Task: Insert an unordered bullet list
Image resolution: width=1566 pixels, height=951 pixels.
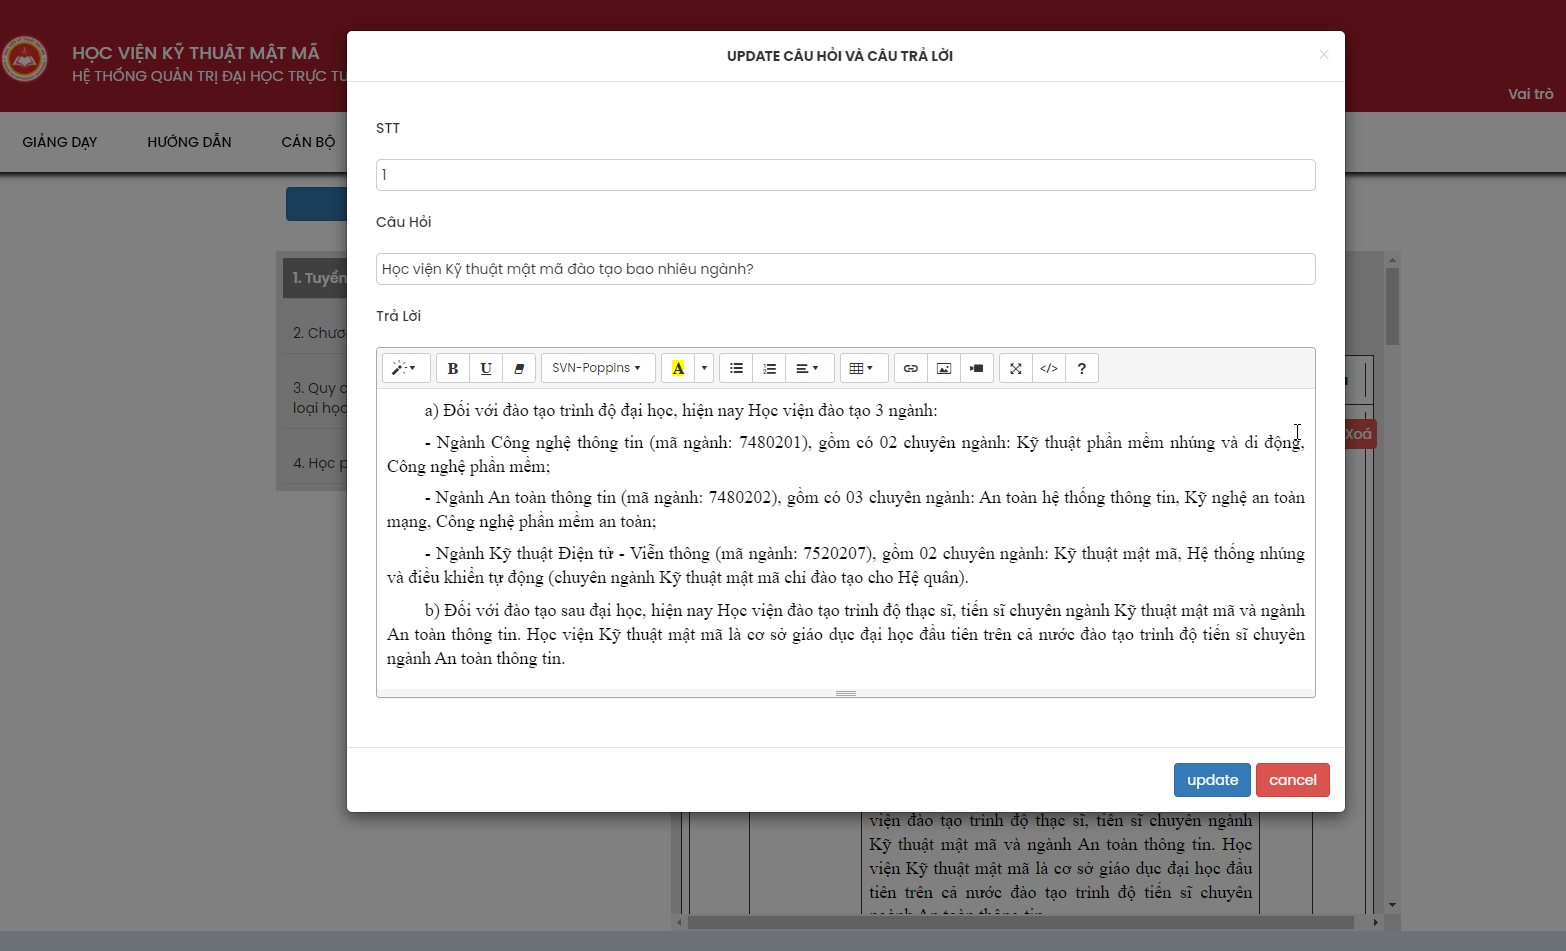Action: click(736, 368)
